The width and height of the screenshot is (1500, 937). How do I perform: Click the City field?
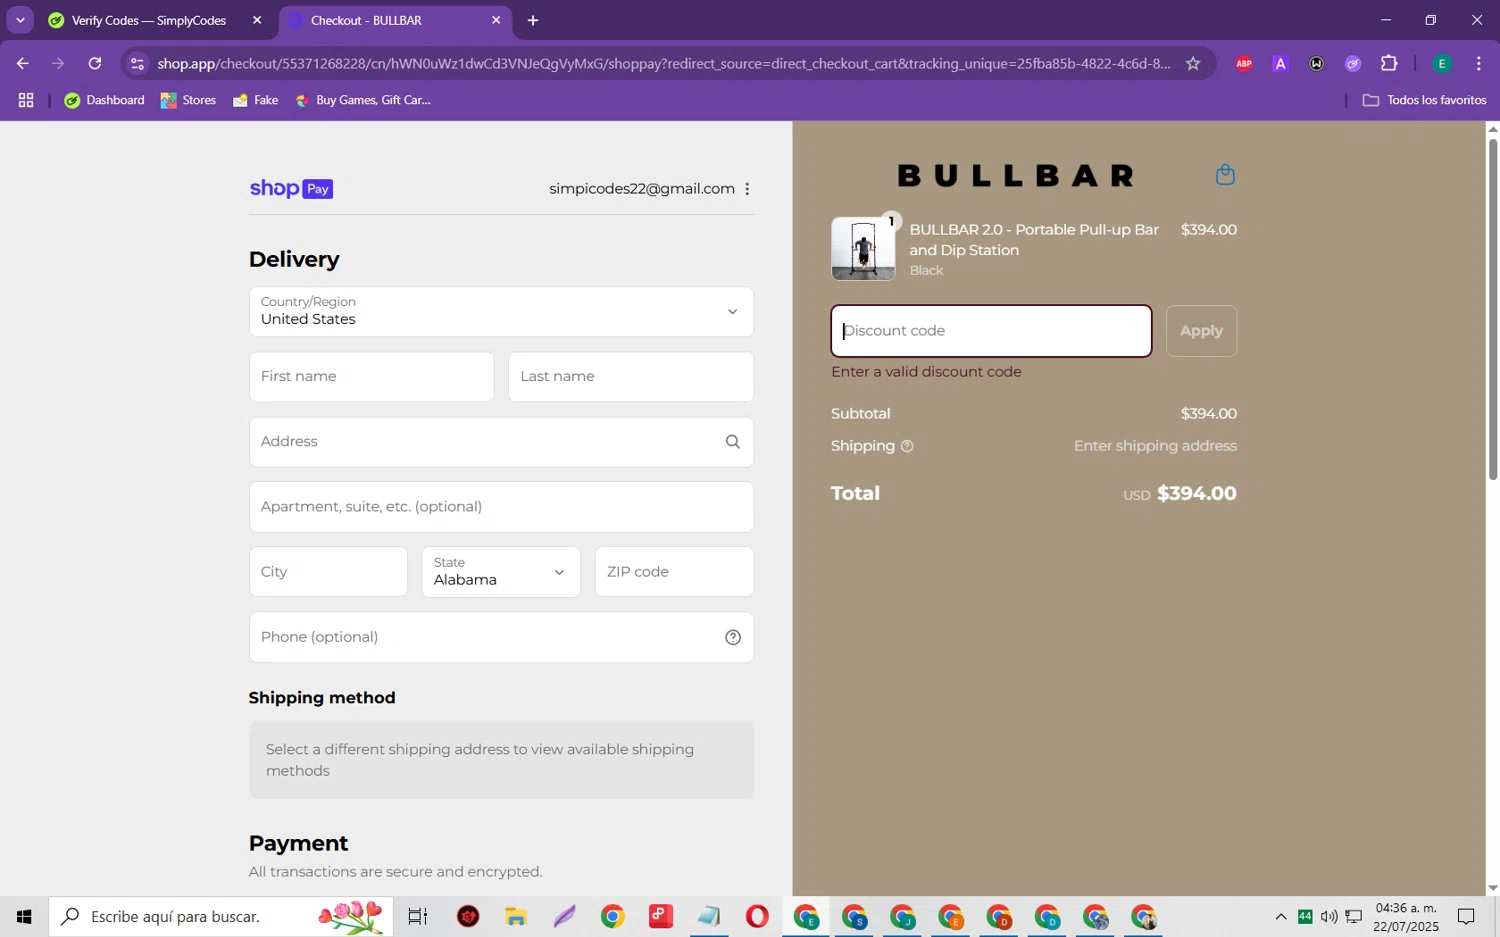click(328, 572)
